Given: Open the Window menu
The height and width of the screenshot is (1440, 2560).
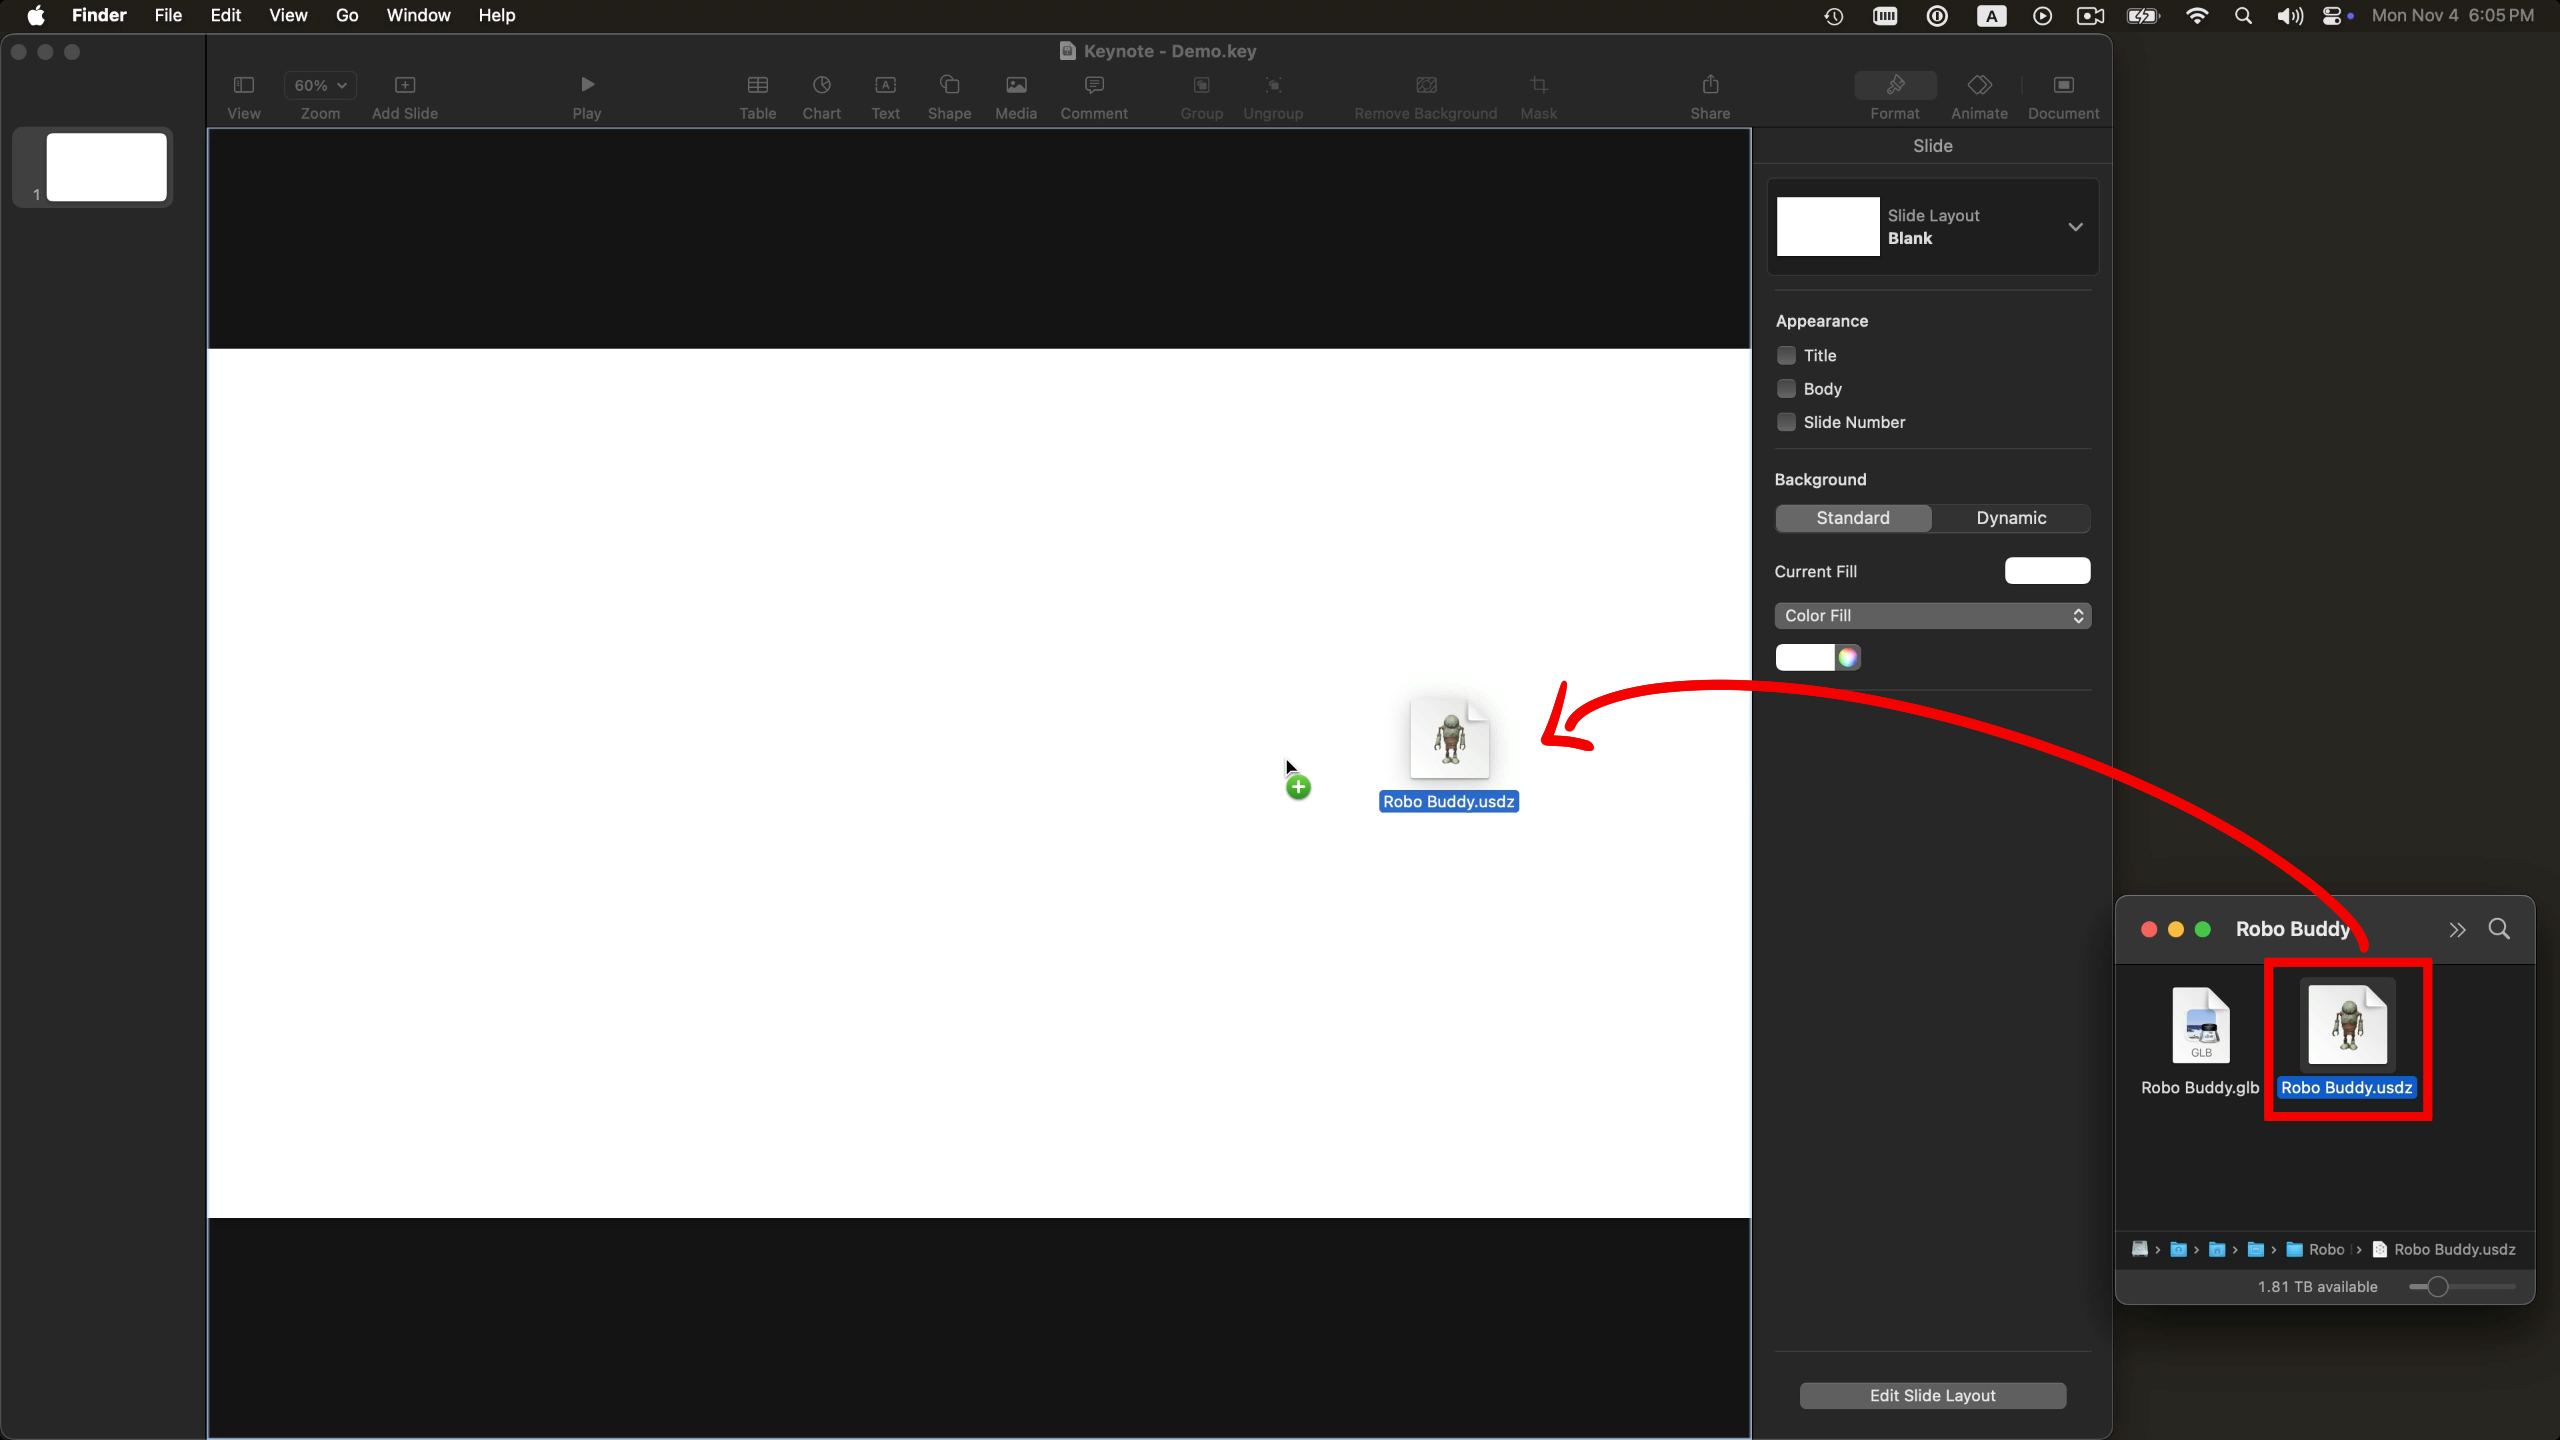Looking at the screenshot, I should (417, 15).
